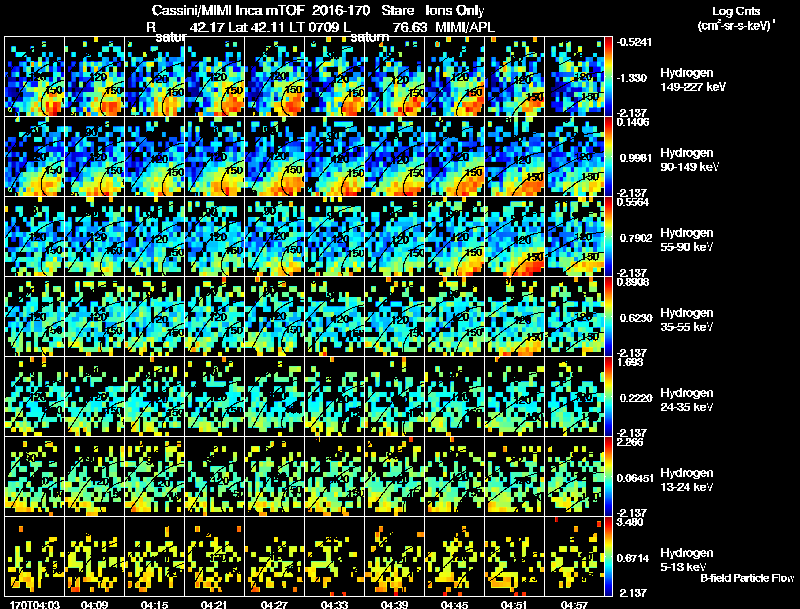The height and width of the screenshot is (609, 800).
Task: Select the 55-90 keV image at 04:51
Action: 514,236
